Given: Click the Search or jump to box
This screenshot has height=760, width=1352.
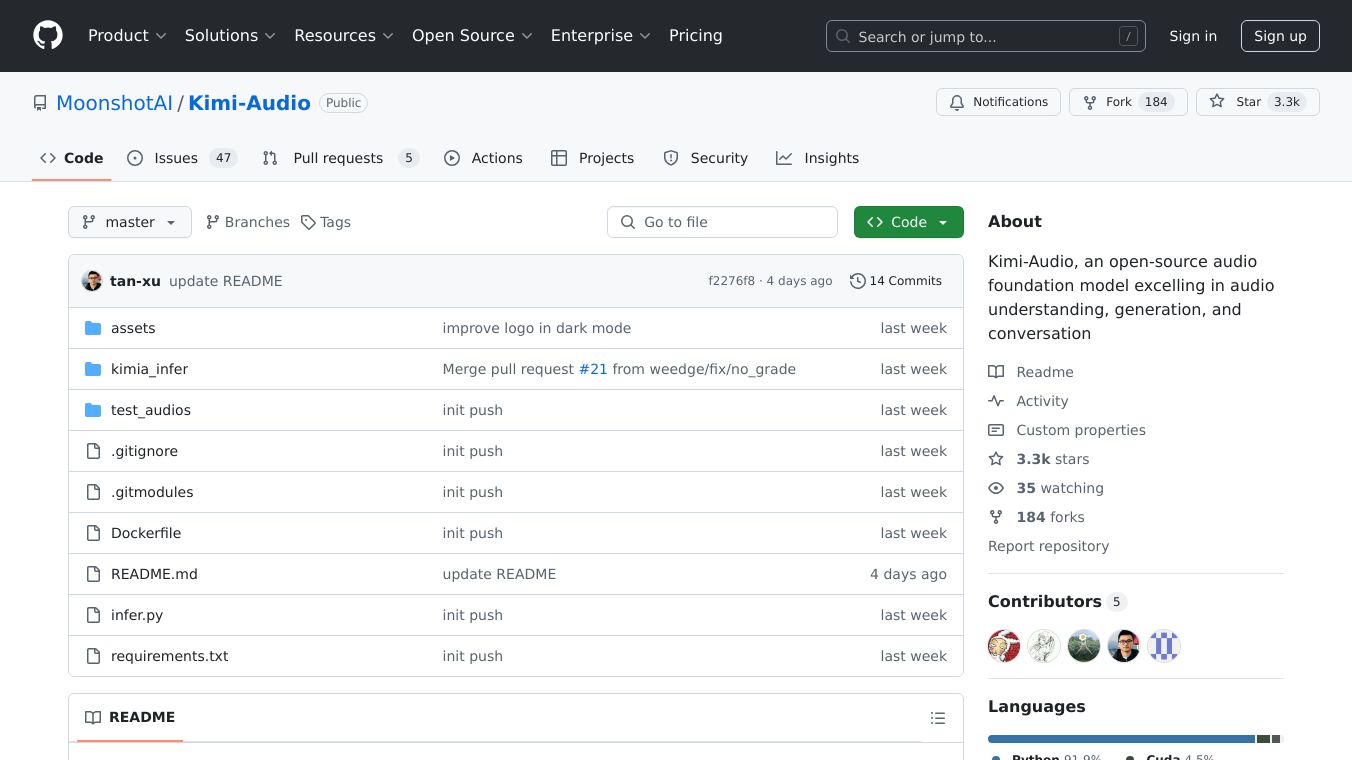Looking at the screenshot, I should tap(985, 36).
